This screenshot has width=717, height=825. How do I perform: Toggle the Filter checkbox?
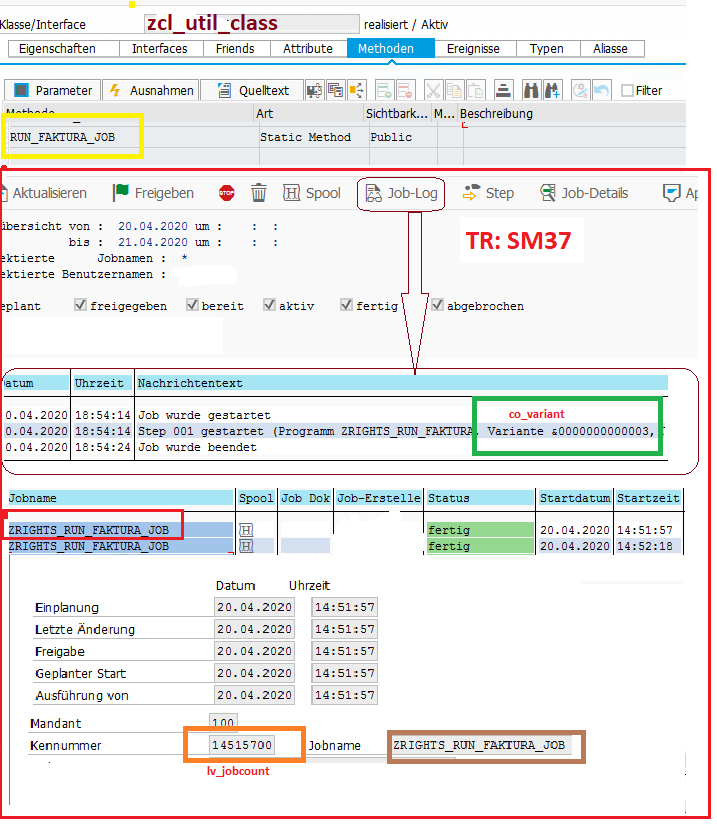pos(627,91)
